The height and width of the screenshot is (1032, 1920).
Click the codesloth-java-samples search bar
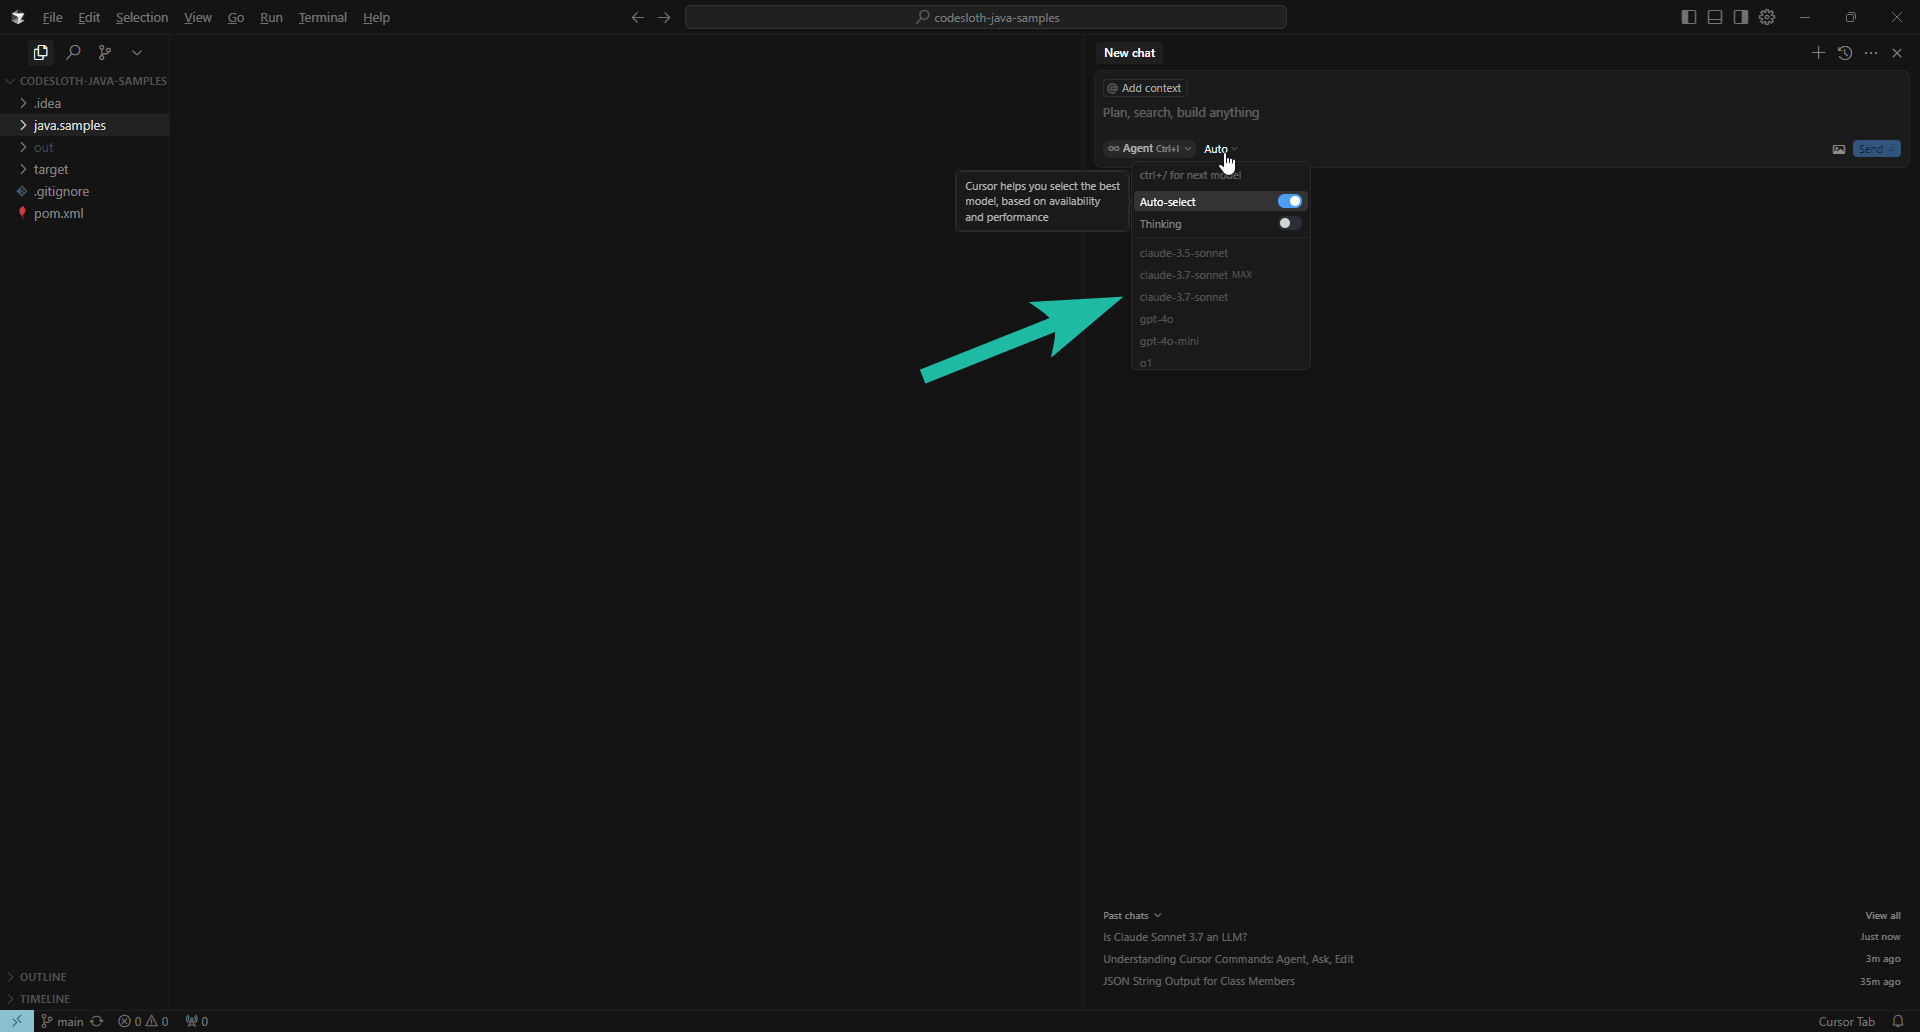coord(985,17)
